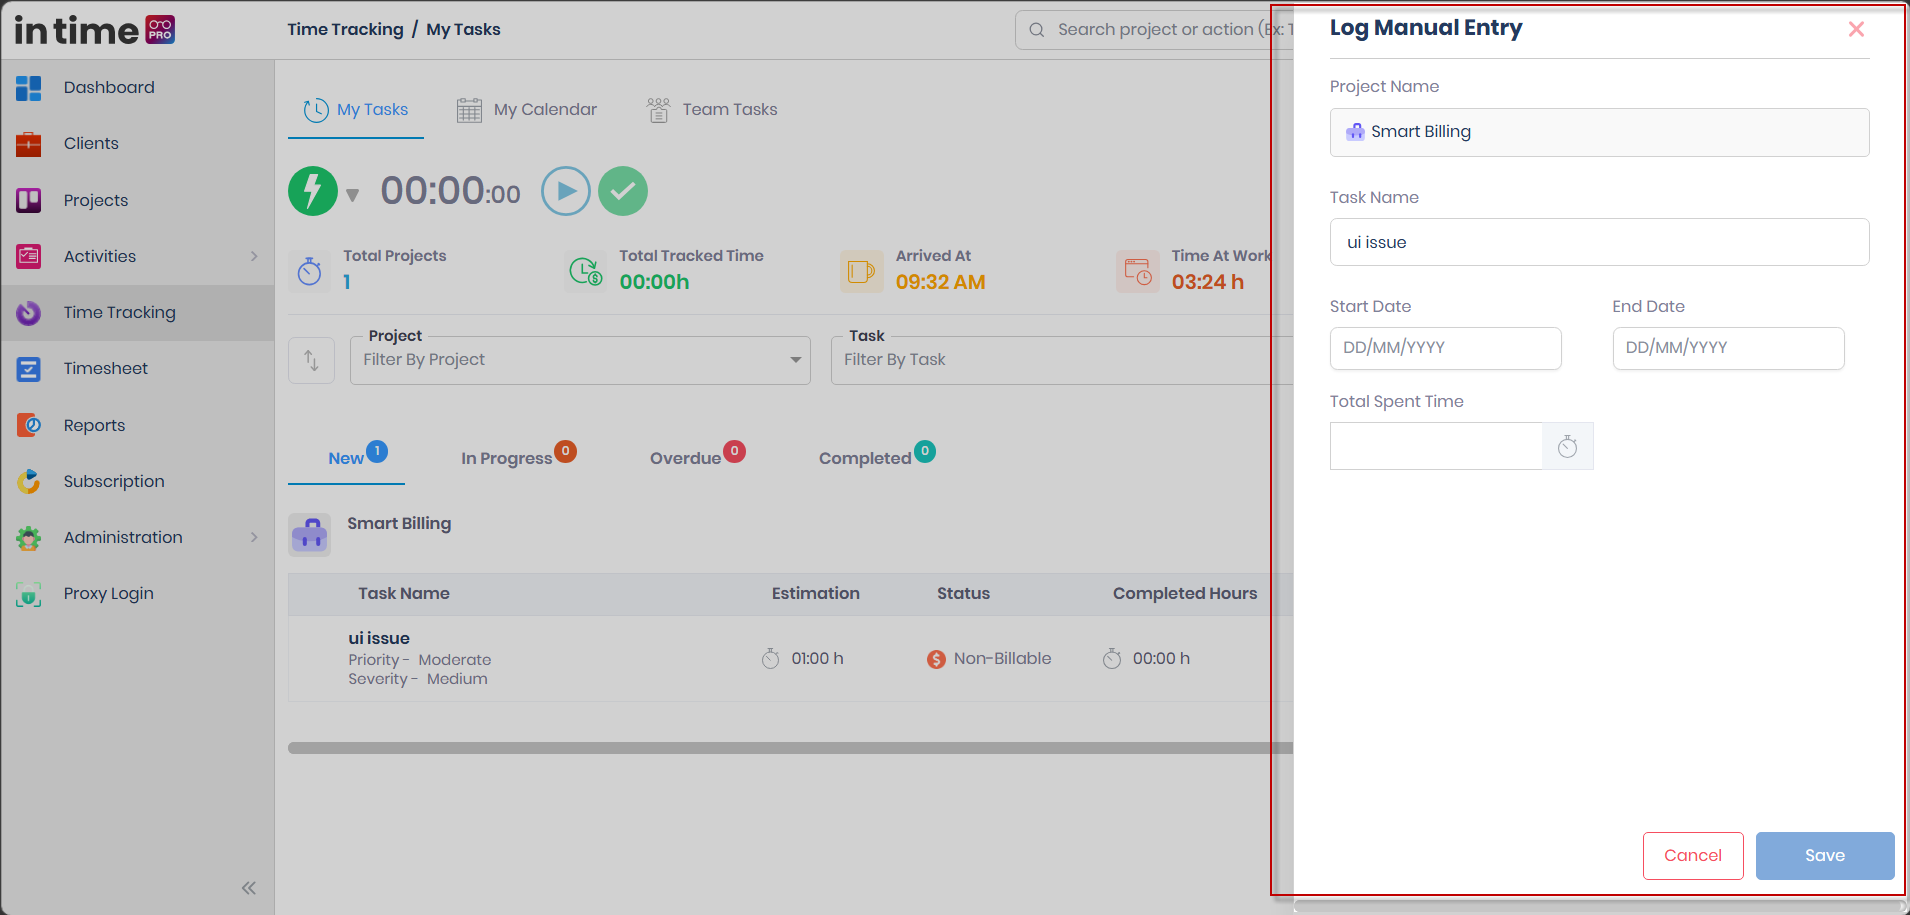The height and width of the screenshot is (915, 1910).
Task: Click the Time Tracking breadcrumb link
Action: (x=345, y=30)
